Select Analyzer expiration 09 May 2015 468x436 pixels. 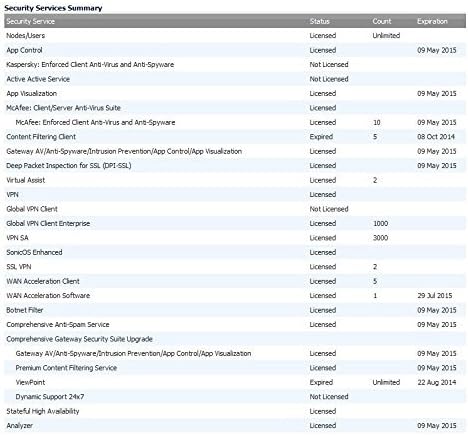[437, 426]
